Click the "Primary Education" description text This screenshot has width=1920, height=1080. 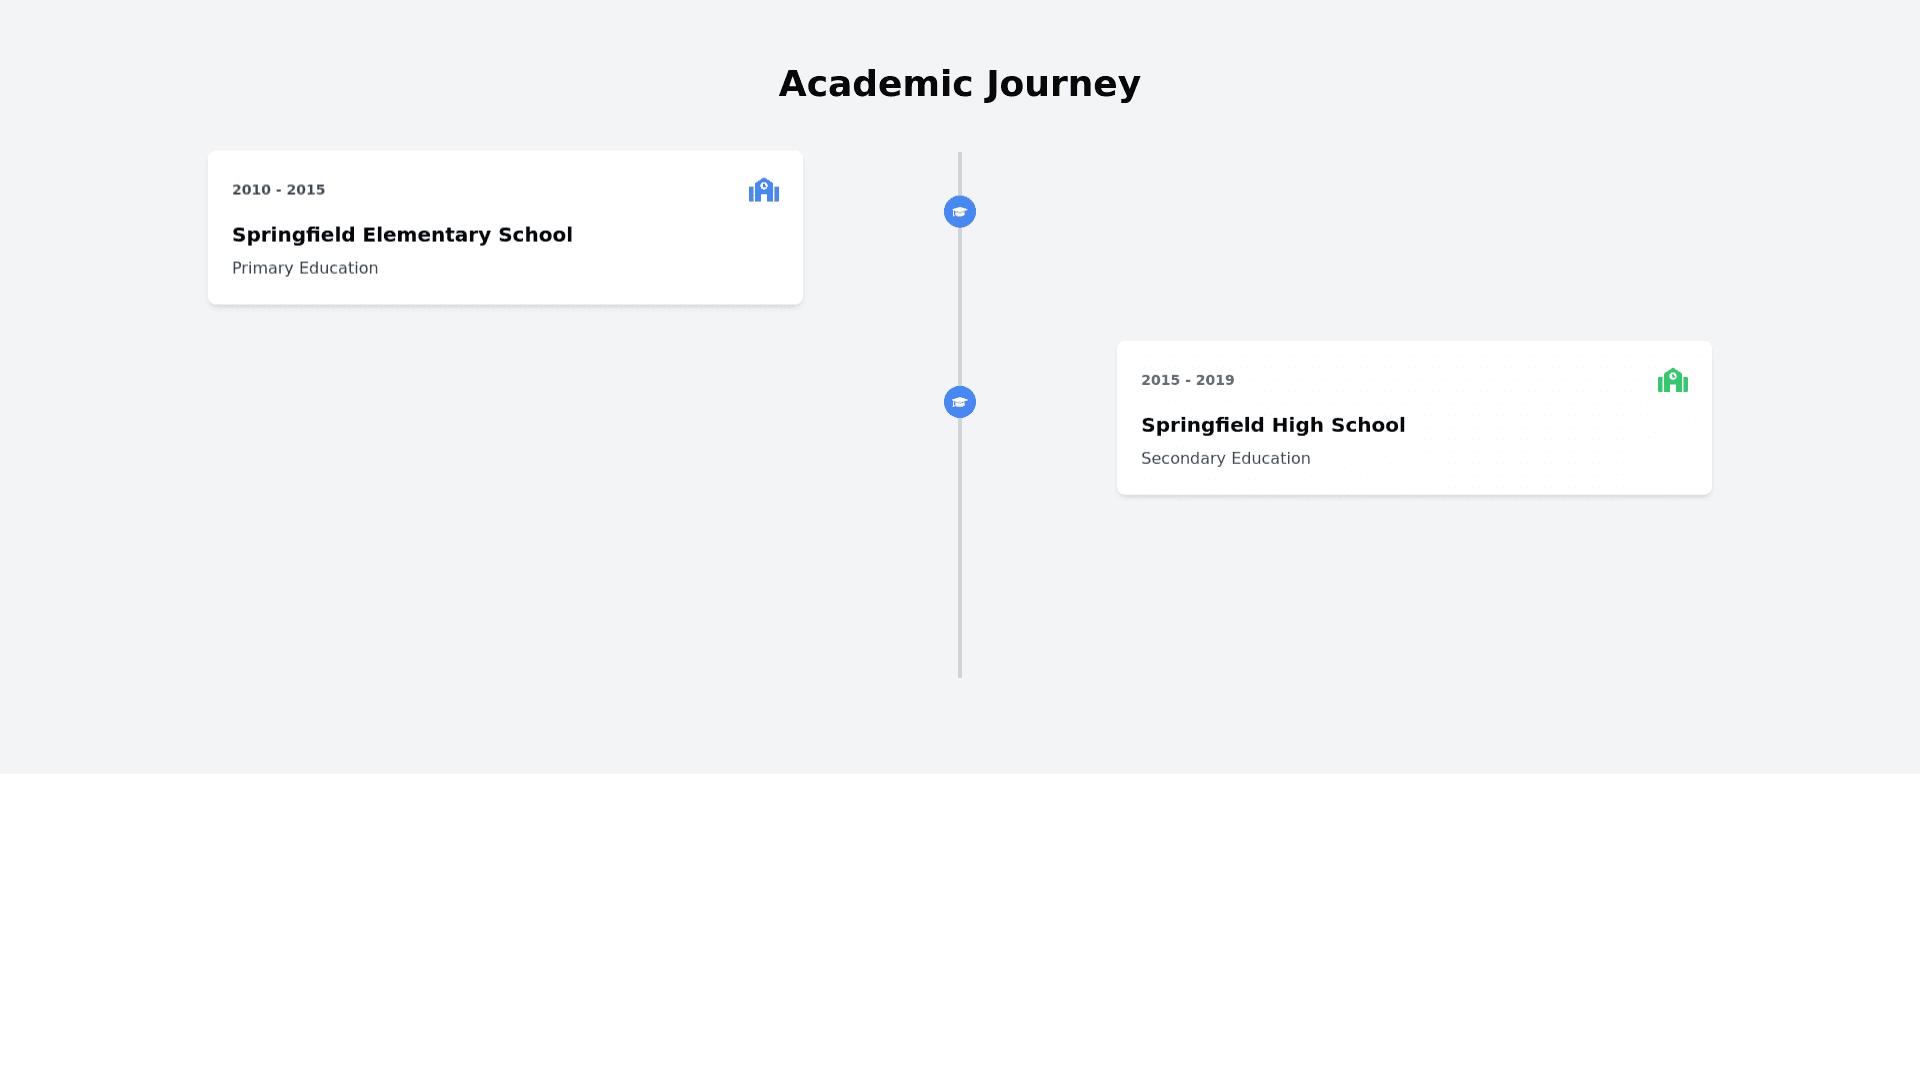tap(305, 268)
